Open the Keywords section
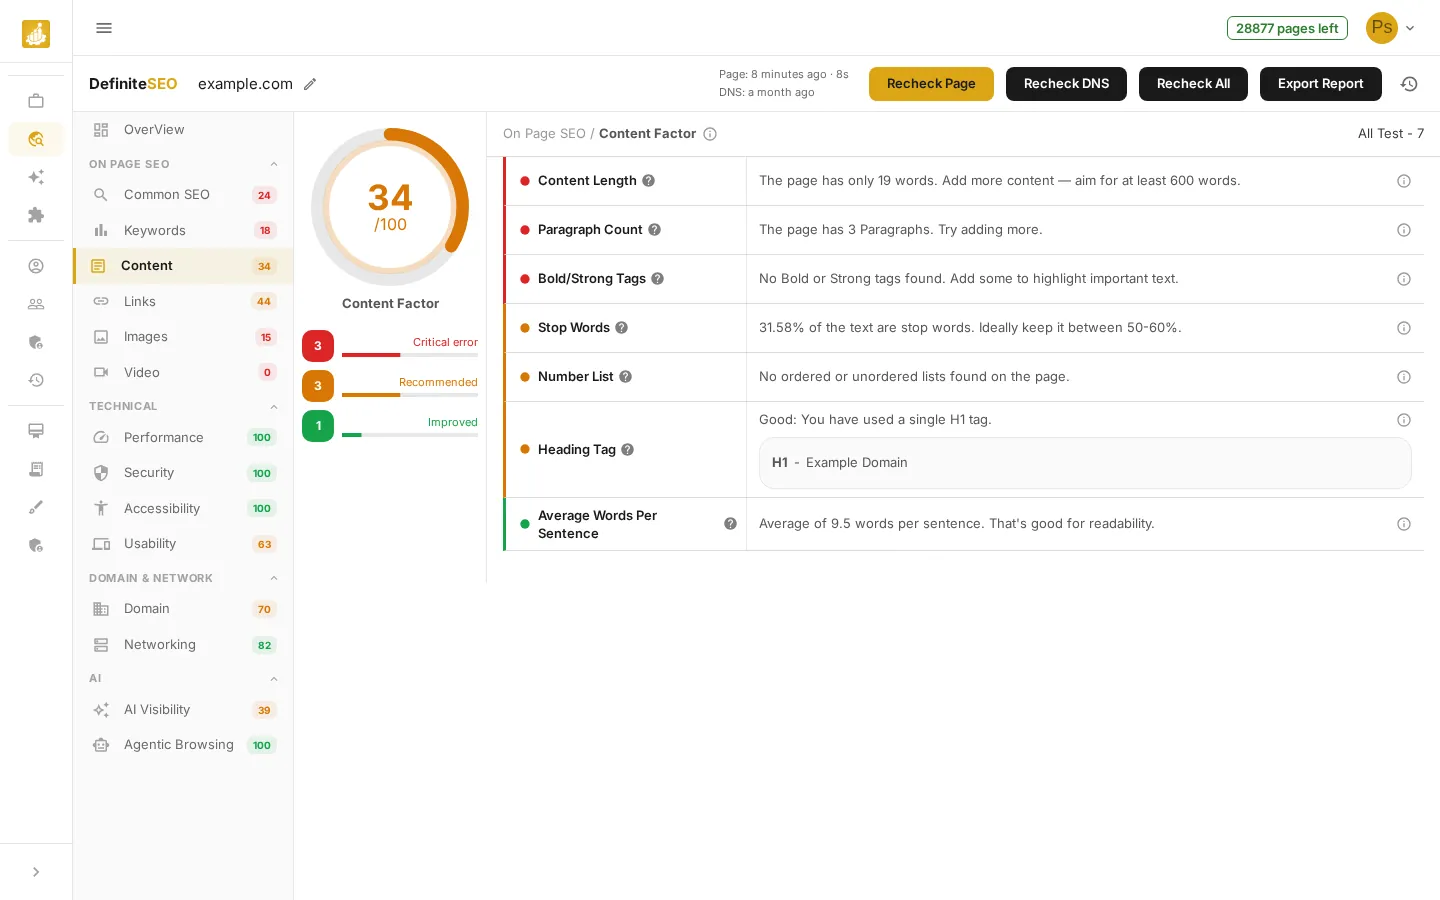Screen dimensions: 1440x900 click(x=184, y=231)
